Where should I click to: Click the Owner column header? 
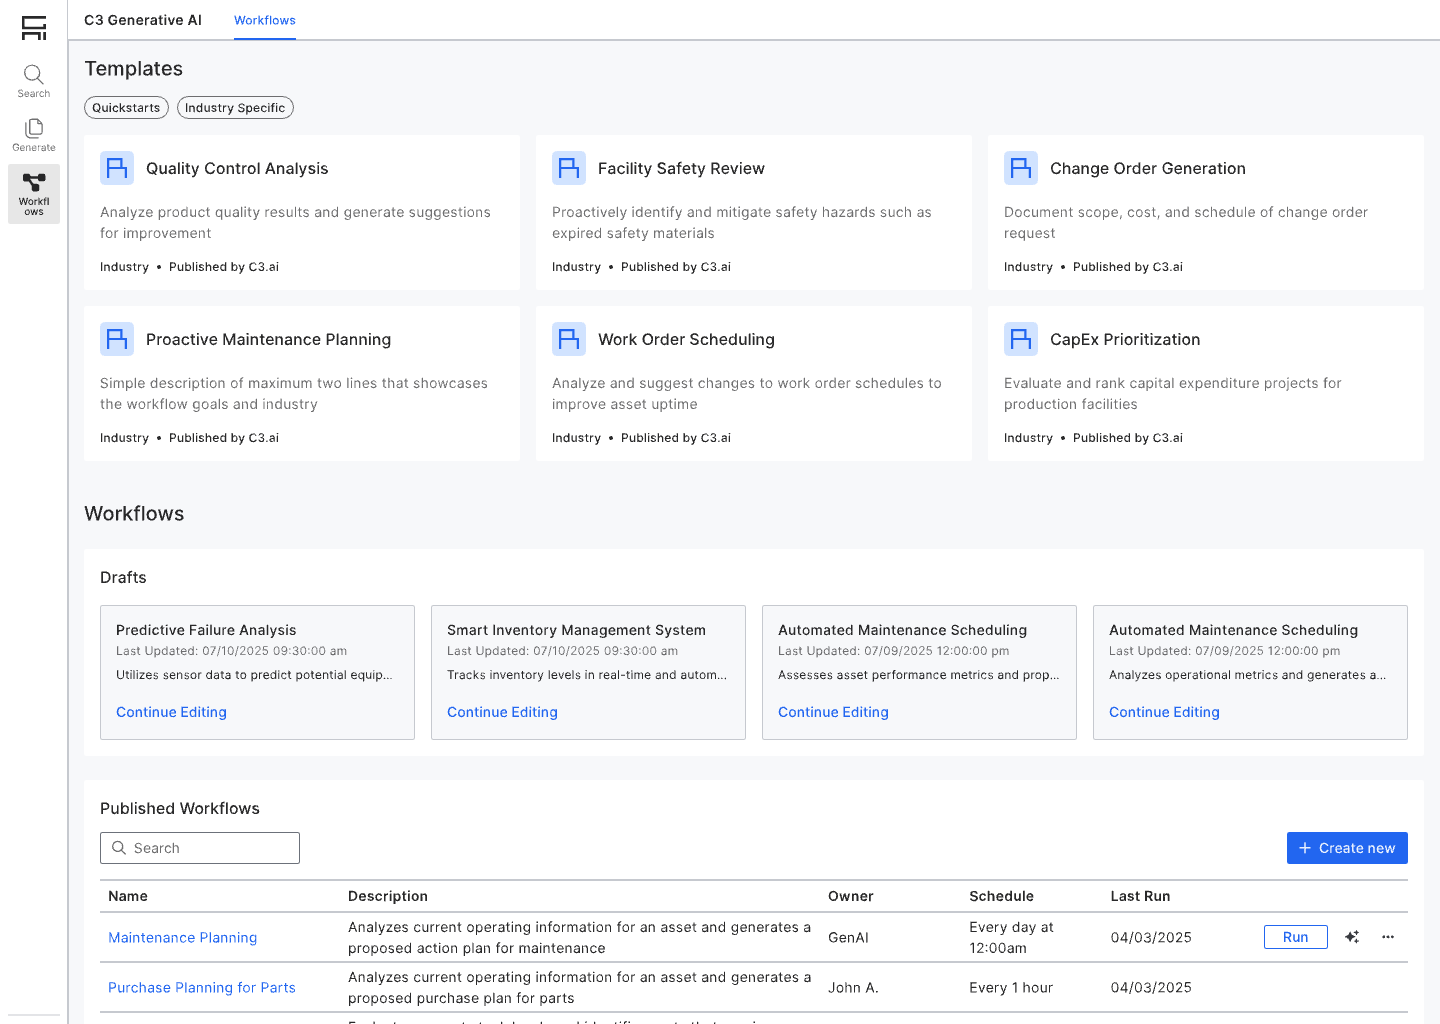click(x=851, y=896)
